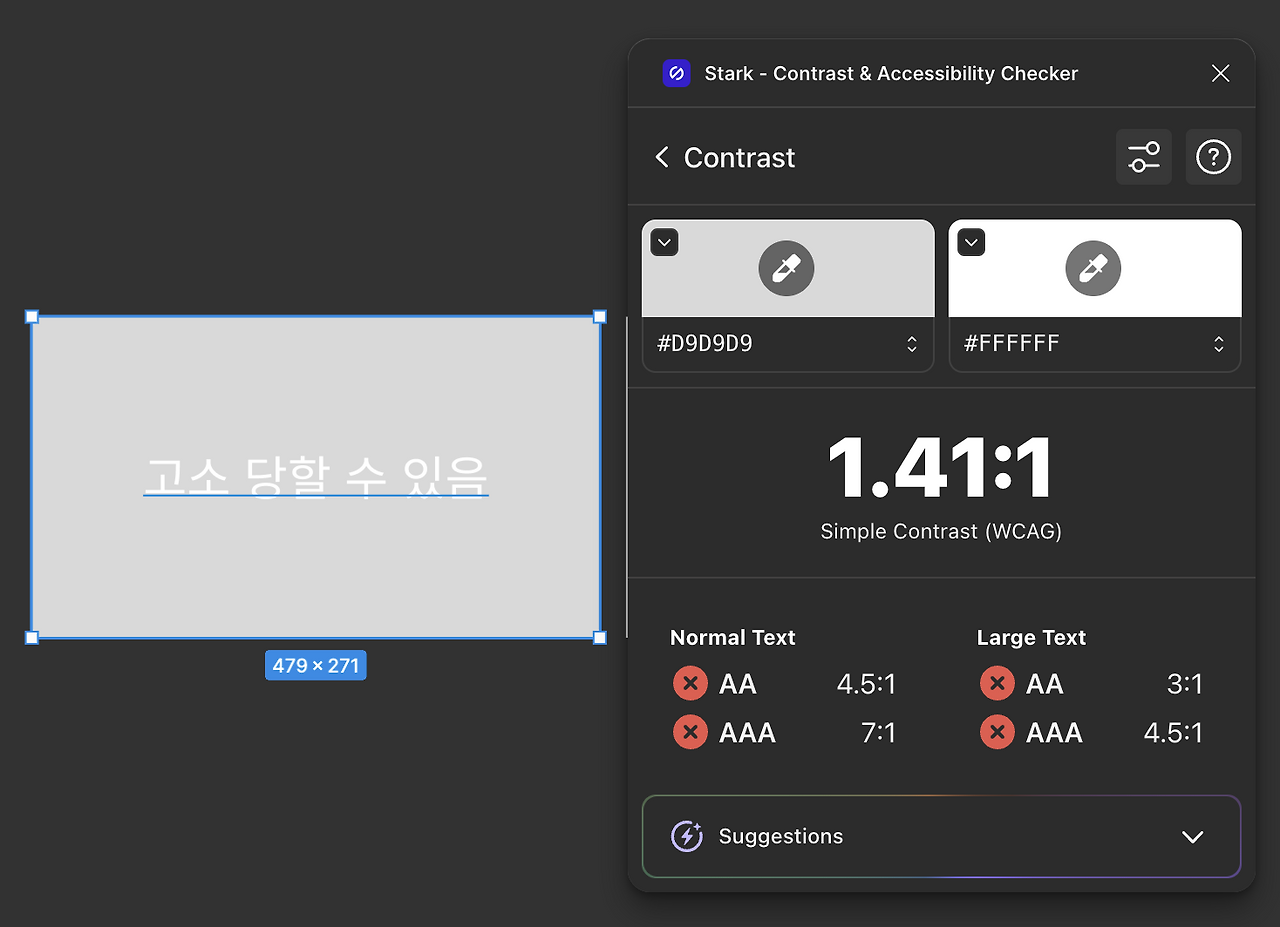Click the Normal Text AAA fail icon
The image size is (1280, 927).
tap(690, 732)
